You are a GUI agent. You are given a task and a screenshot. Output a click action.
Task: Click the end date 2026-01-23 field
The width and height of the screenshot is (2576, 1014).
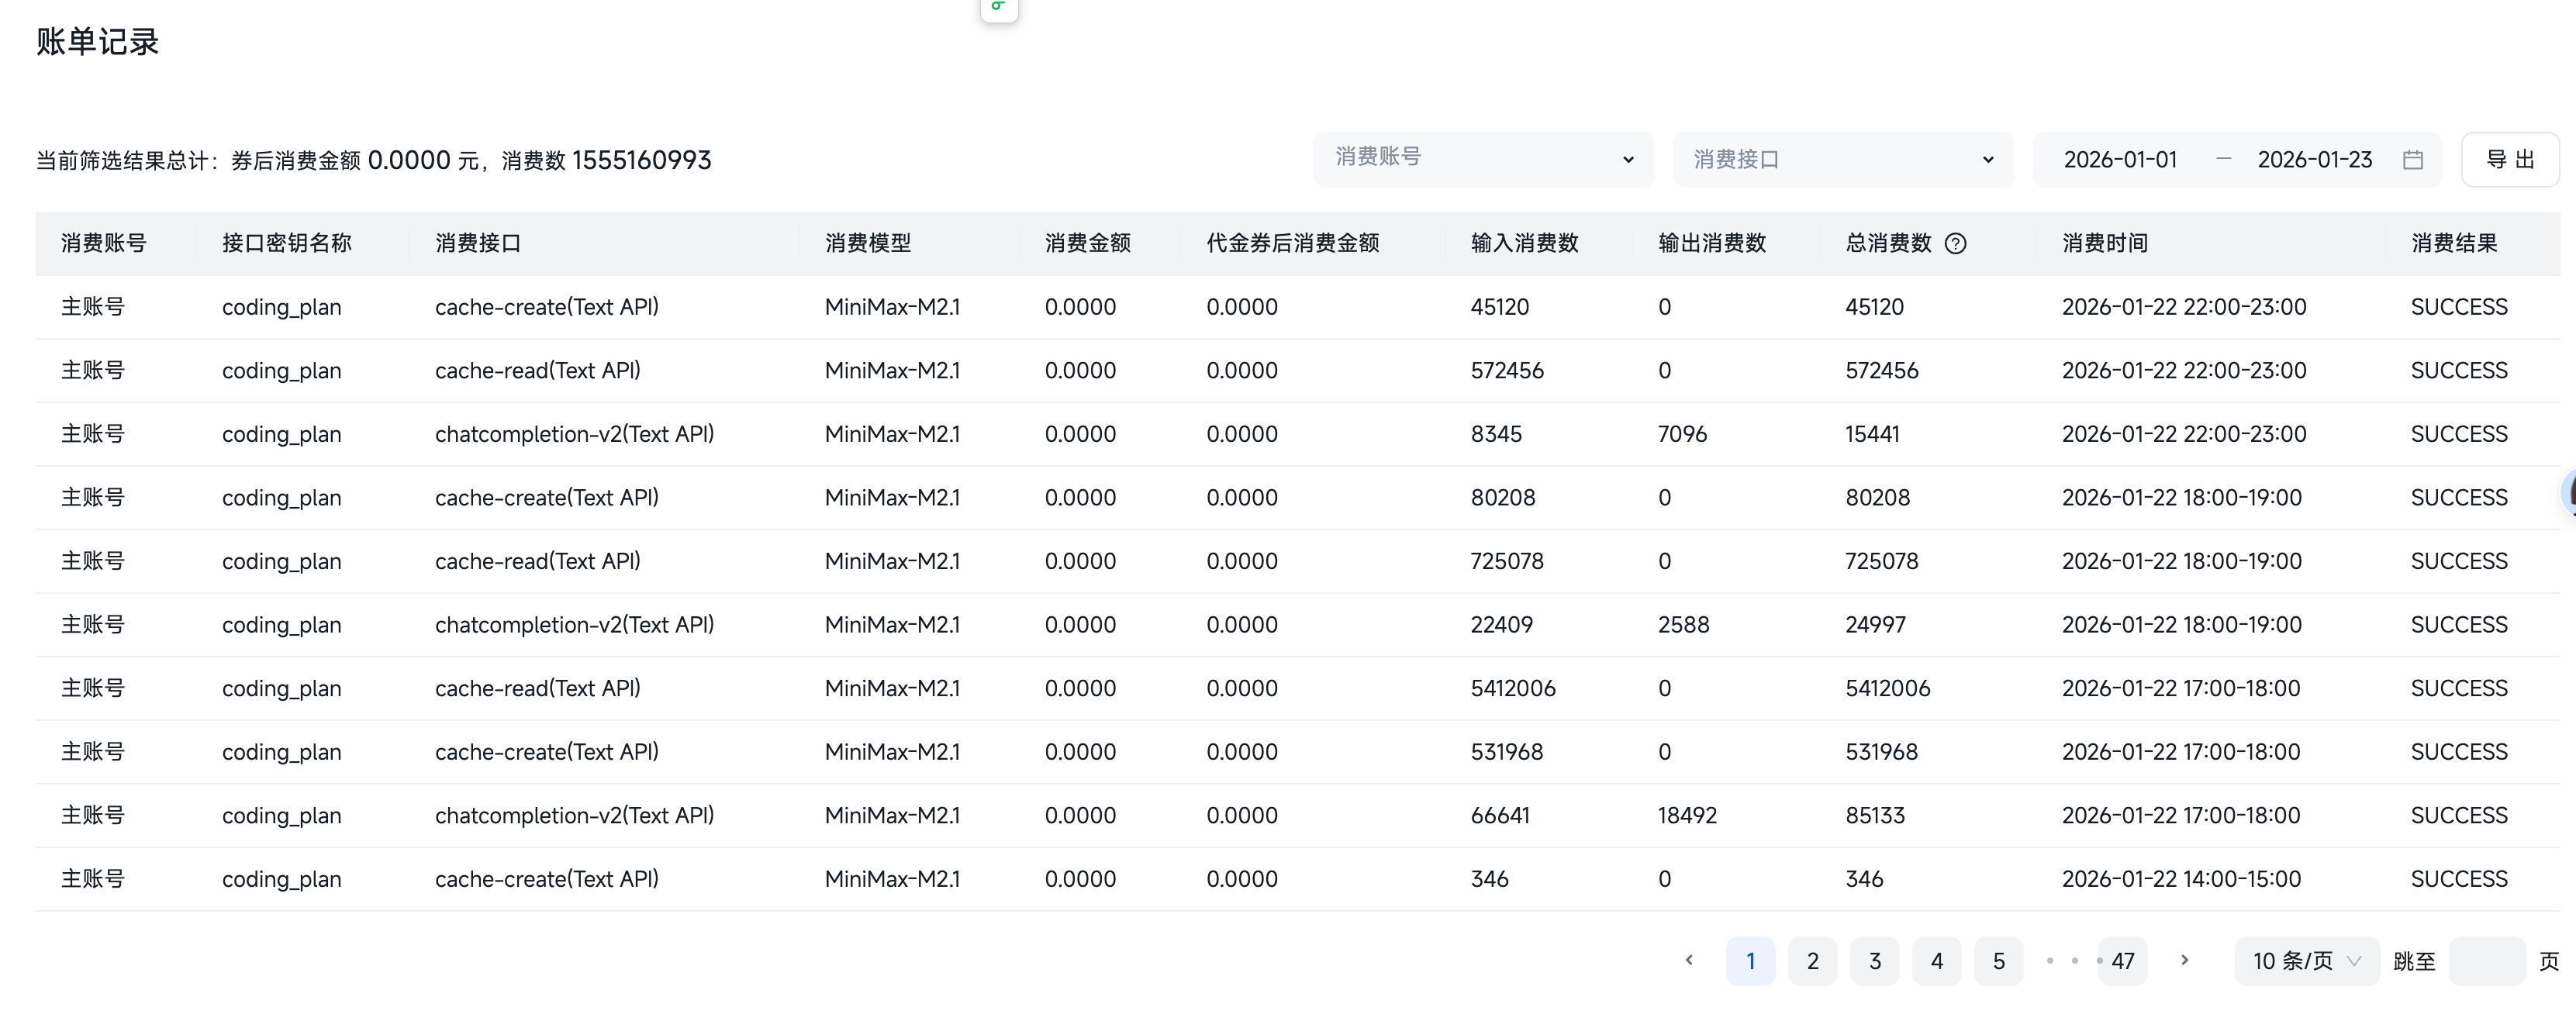click(x=2314, y=160)
